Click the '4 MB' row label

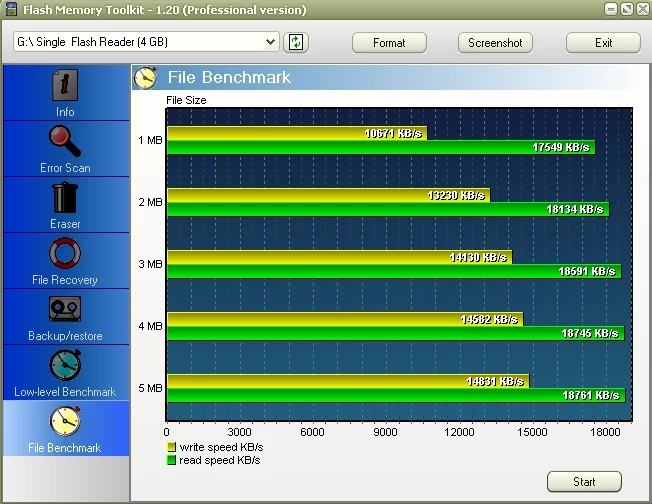[150, 326]
